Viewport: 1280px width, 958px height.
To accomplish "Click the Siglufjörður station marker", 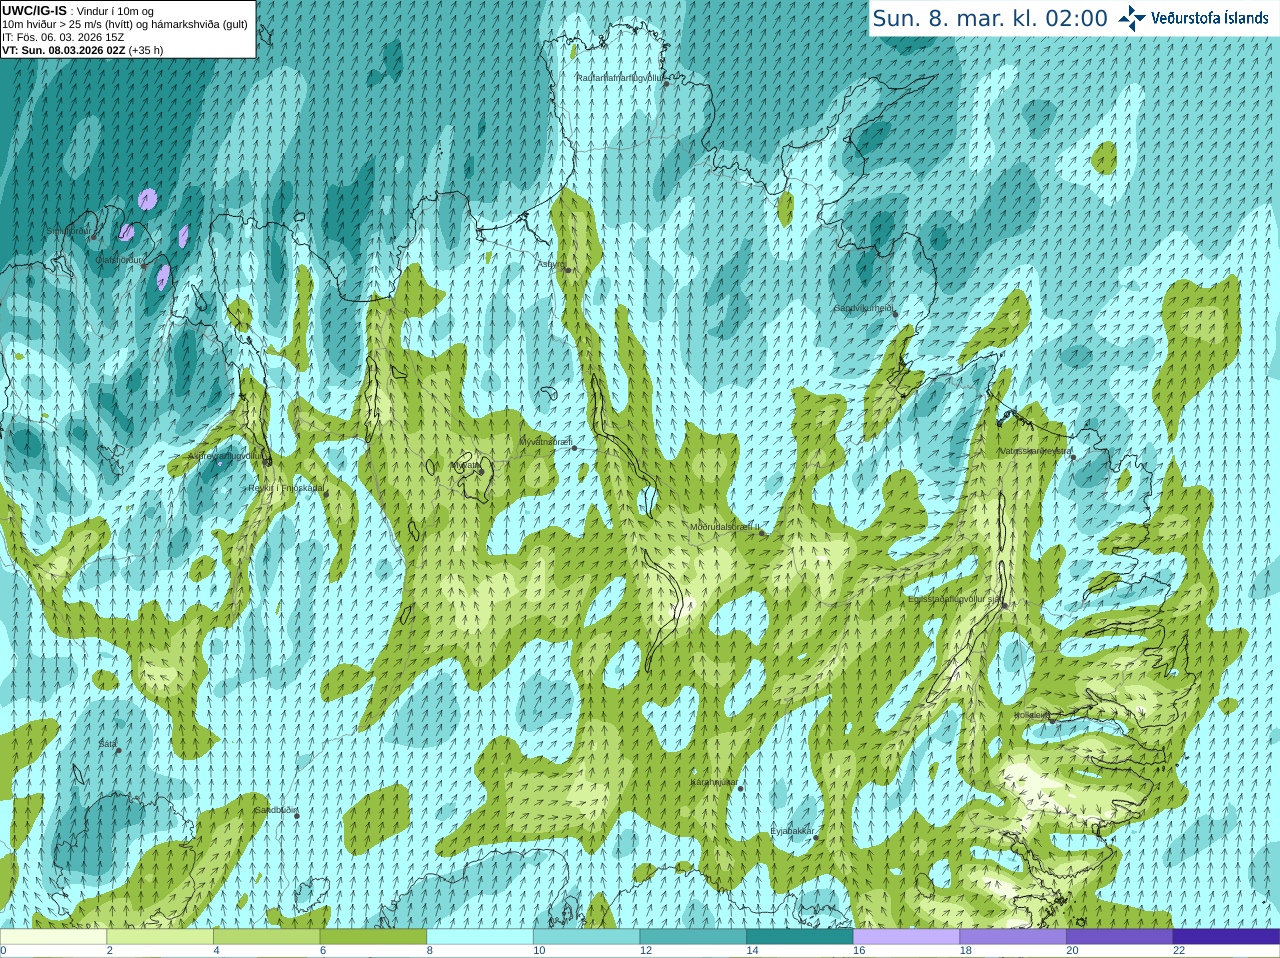I will pos(95,235).
